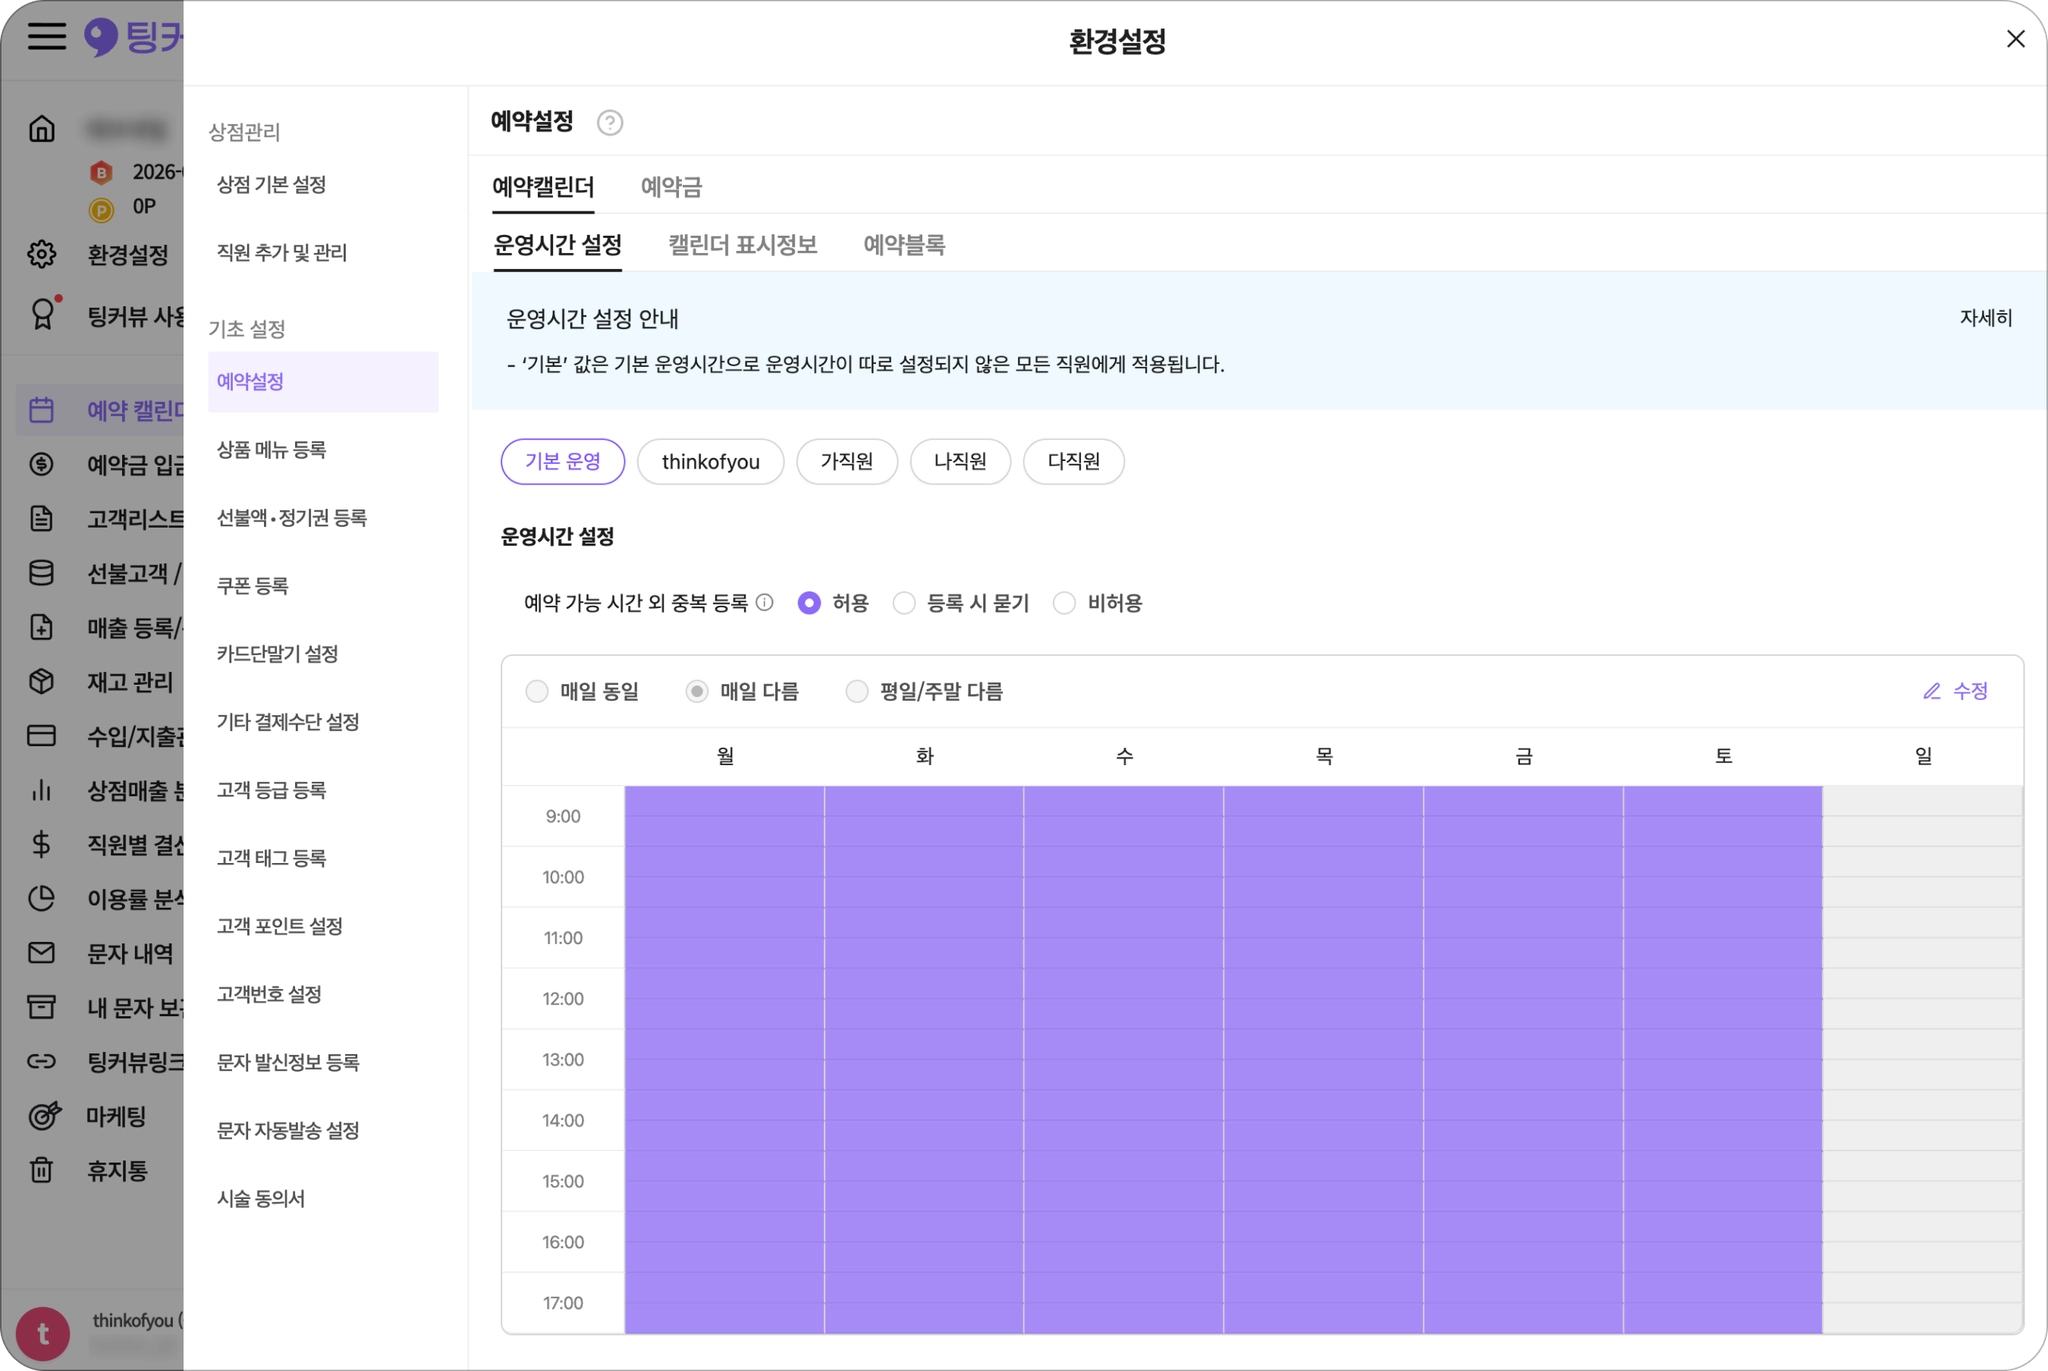The height and width of the screenshot is (1371, 2048).
Task: Click the home icon in sidebar
Action: 42,129
